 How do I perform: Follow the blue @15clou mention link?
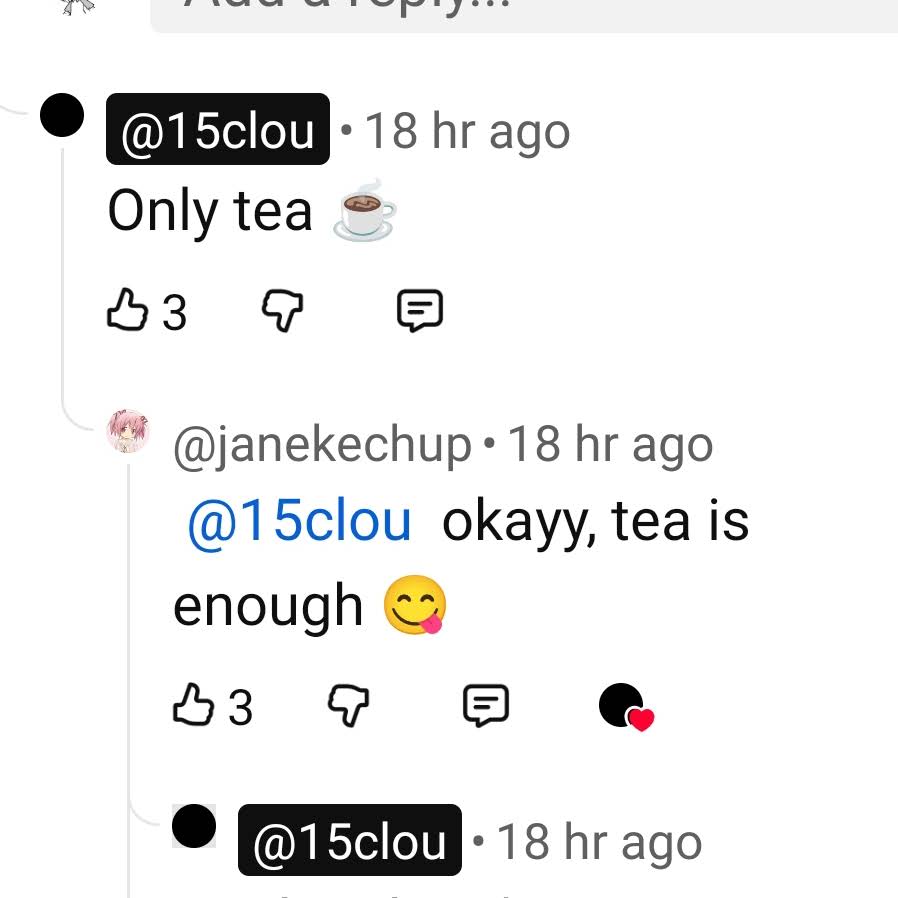pyautogui.click(x=300, y=522)
